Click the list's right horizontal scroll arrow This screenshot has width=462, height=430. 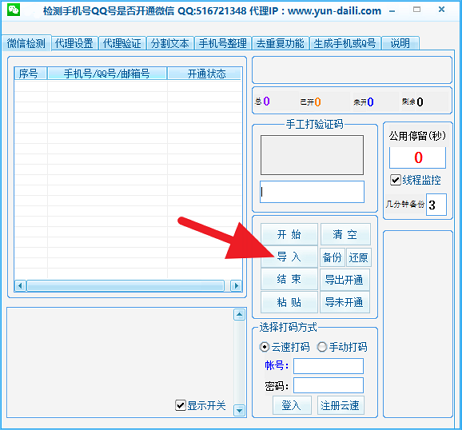pos(236,286)
